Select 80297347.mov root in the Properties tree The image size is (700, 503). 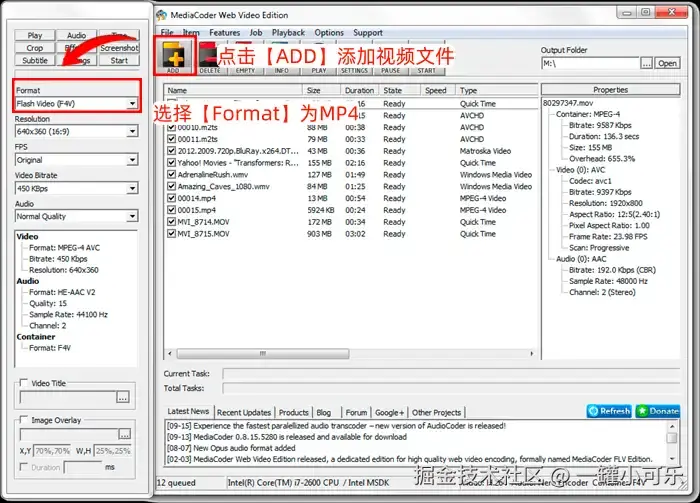(x=568, y=103)
